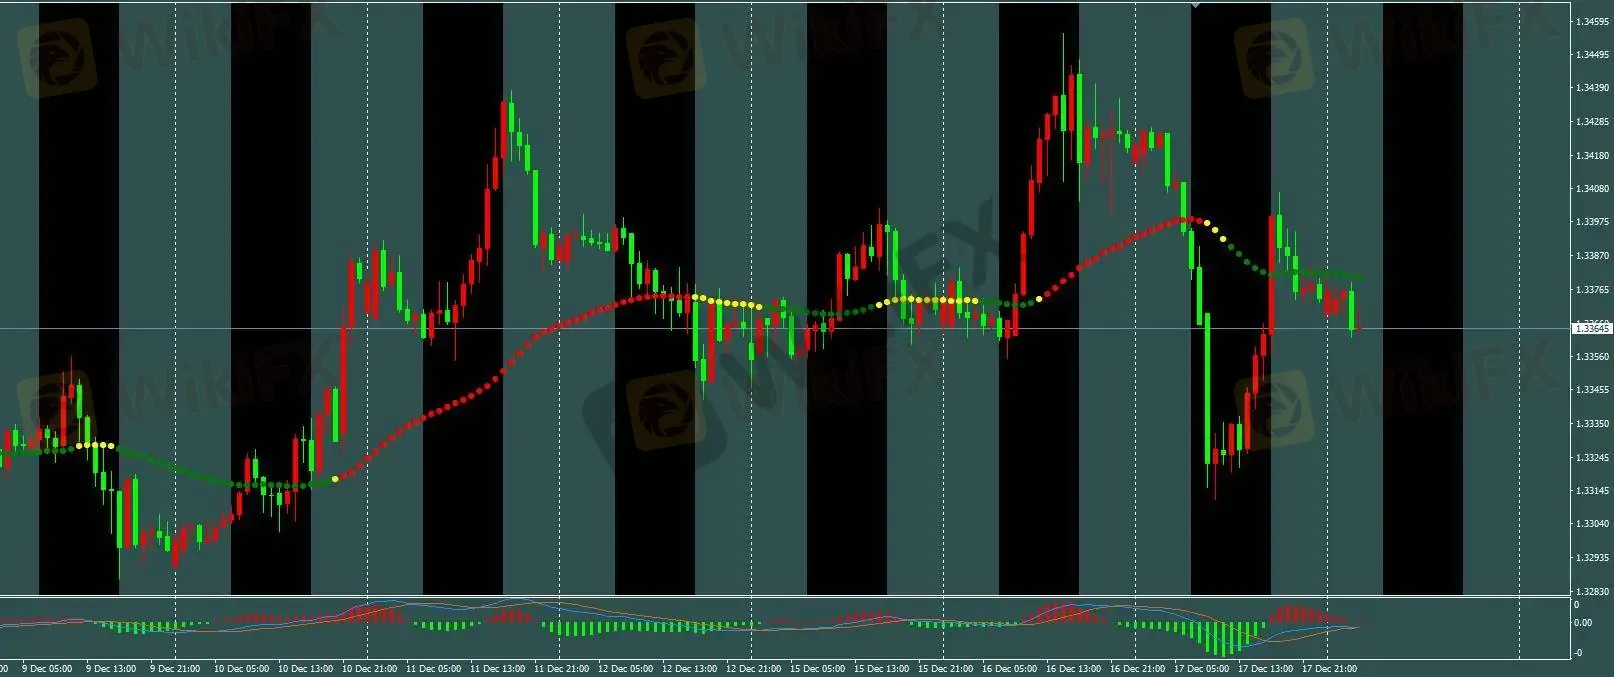Click the 11 Dec 13:00 time label
Screen dimensions: 1614x677
tap(498, 668)
